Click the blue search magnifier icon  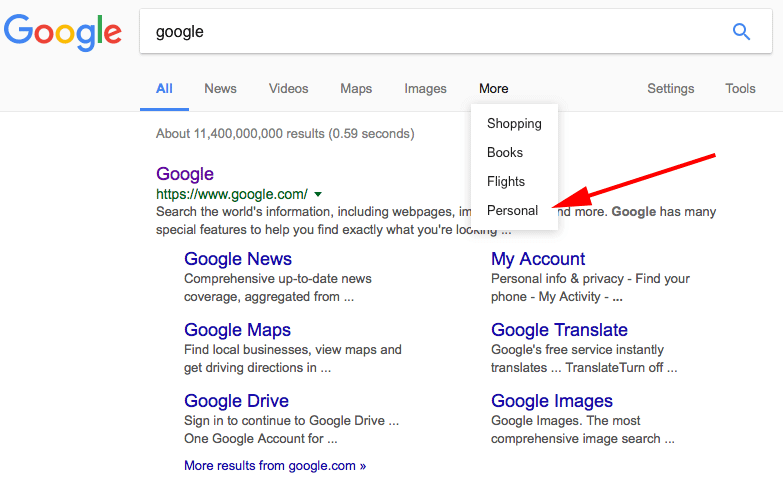pos(741,32)
